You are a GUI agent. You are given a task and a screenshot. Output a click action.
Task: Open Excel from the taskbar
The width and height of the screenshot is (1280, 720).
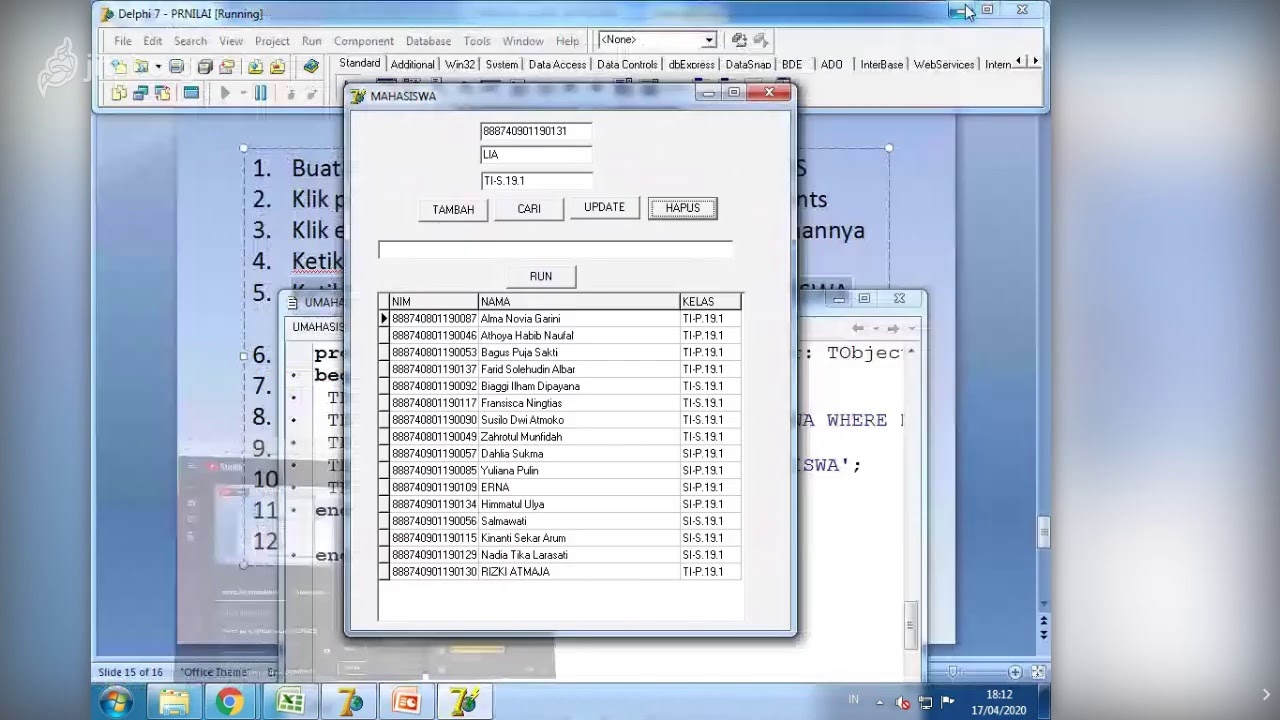click(290, 702)
